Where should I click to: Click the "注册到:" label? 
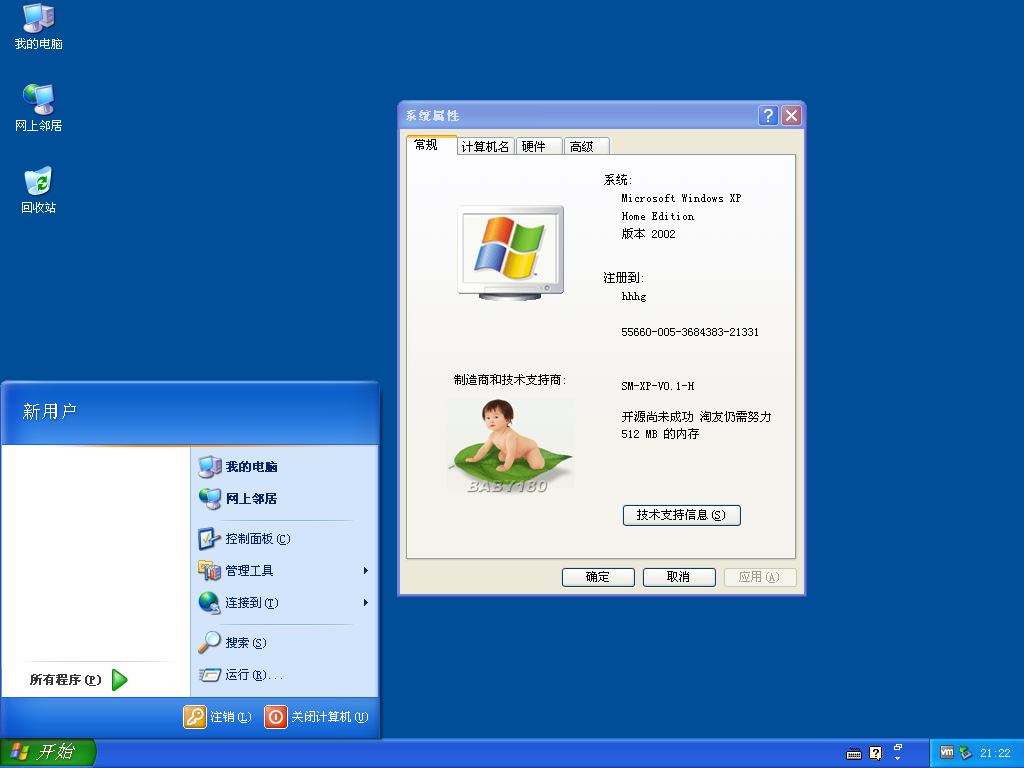pos(624,278)
